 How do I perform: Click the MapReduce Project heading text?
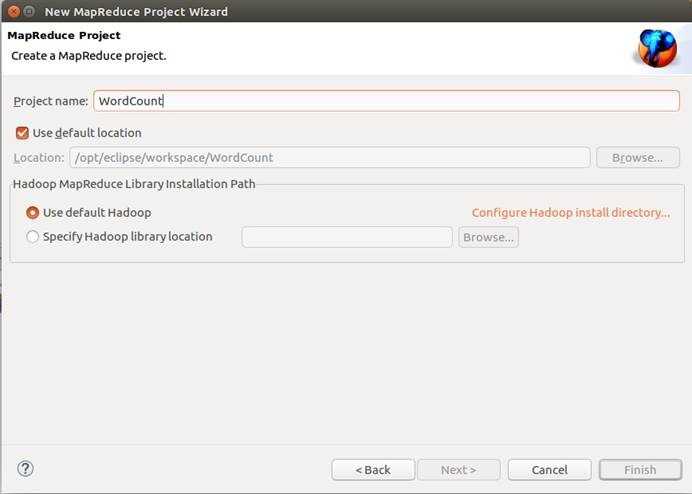click(64, 36)
